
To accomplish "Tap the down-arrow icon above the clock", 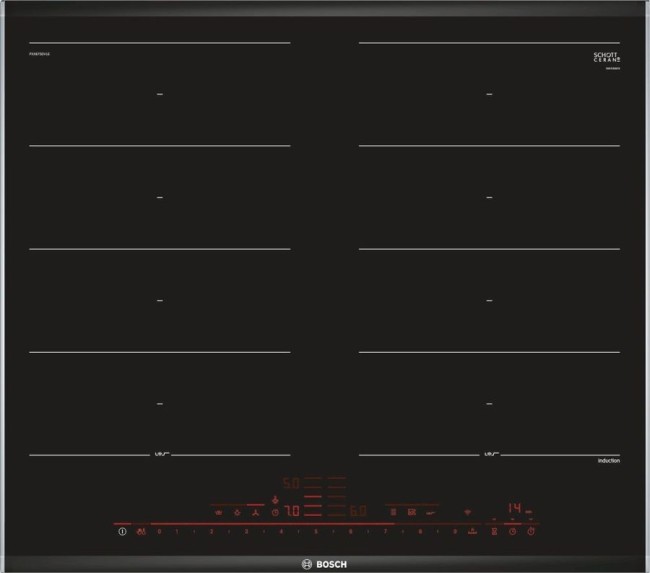I will [275, 499].
